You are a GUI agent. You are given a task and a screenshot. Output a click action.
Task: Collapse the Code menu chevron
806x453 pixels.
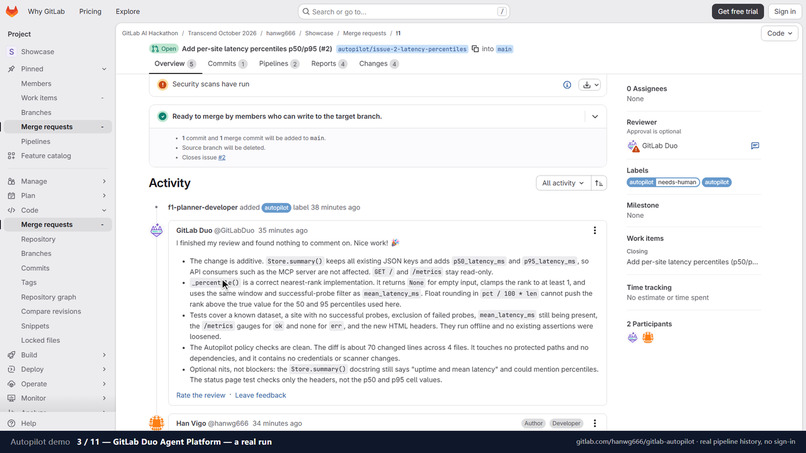coord(104,210)
